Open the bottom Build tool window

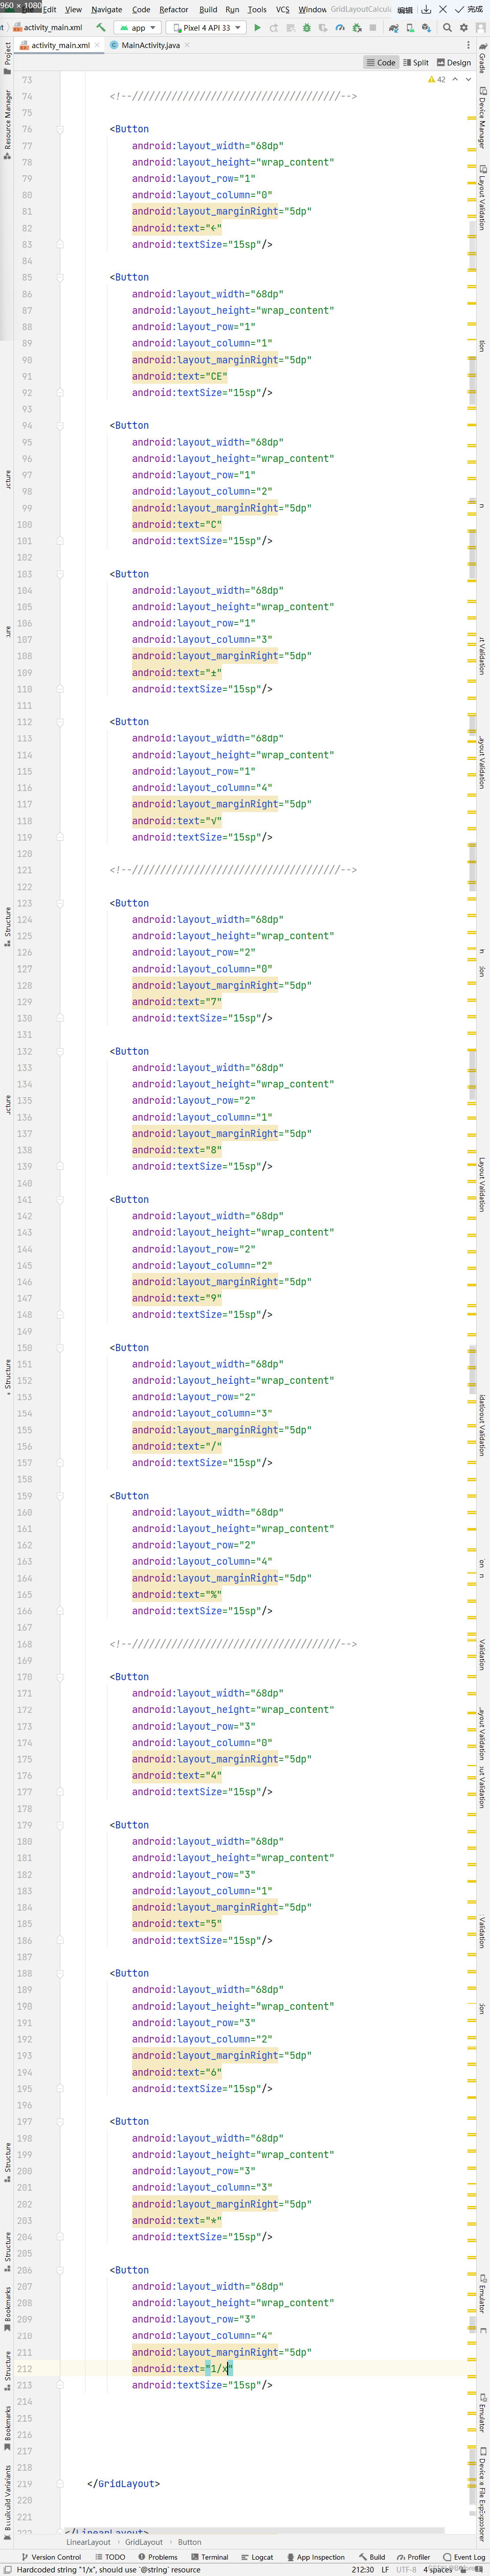pos(372,2557)
